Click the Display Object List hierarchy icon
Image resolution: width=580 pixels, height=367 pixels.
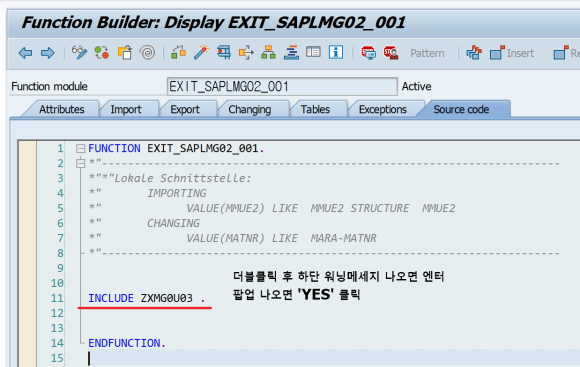click(269, 53)
